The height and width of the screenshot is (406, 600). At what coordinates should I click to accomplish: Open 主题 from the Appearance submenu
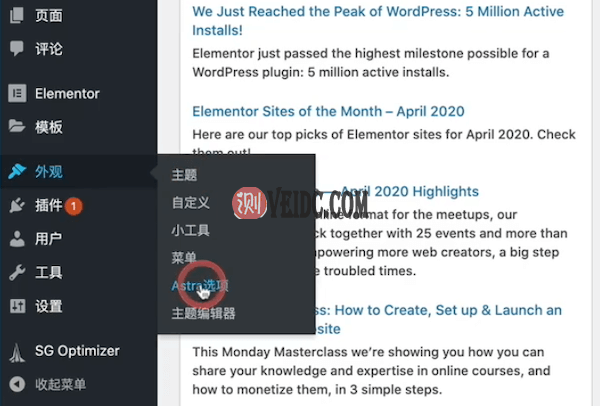pyautogui.click(x=184, y=175)
